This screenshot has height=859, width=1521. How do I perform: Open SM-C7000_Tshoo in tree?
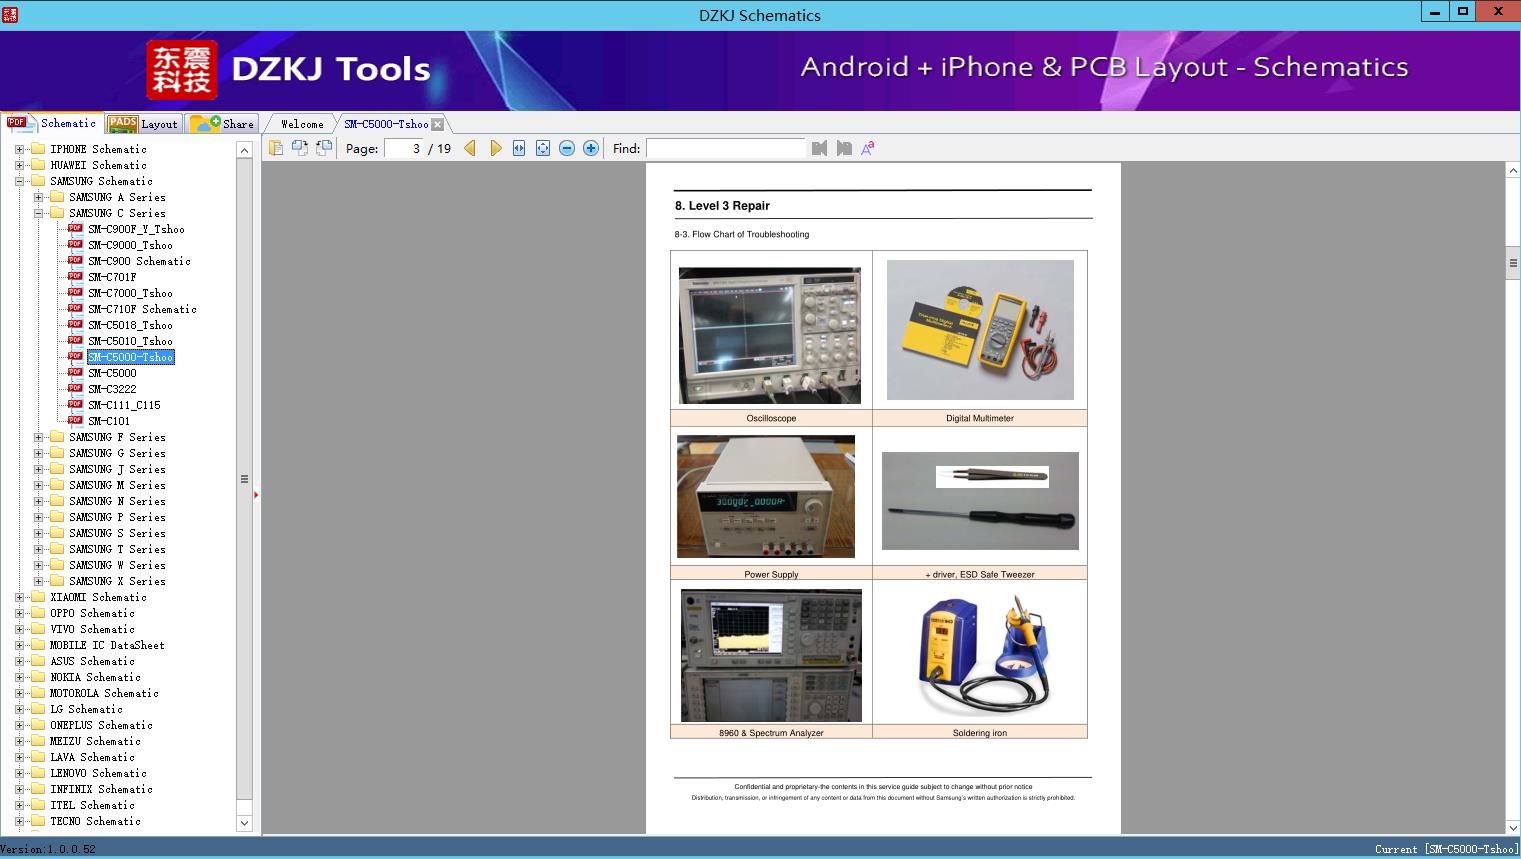pyautogui.click(x=130, y=293)
